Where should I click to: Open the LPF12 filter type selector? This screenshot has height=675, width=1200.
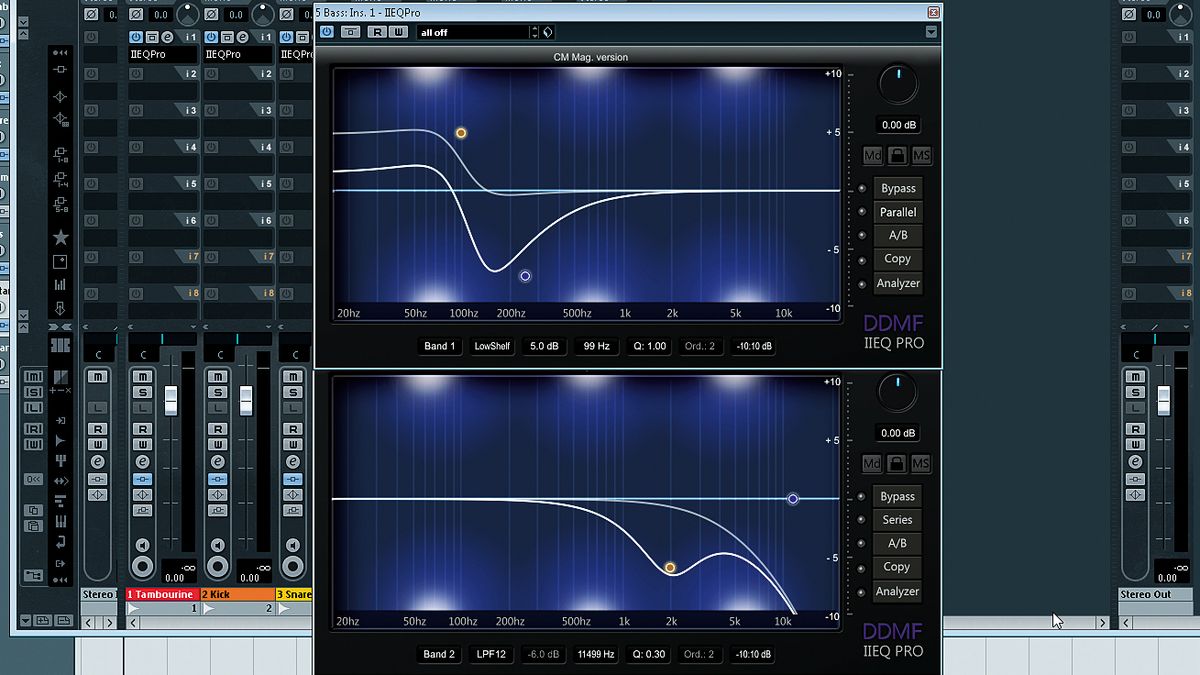click(x=491, y=654)
